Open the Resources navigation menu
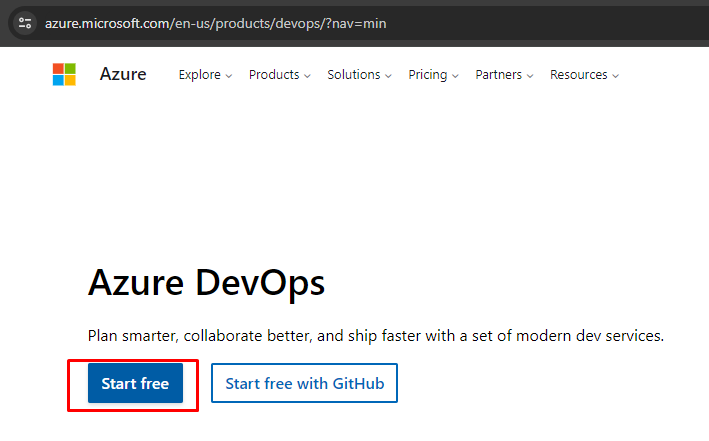This screenshot has width=709, height=441. point(579,75)
